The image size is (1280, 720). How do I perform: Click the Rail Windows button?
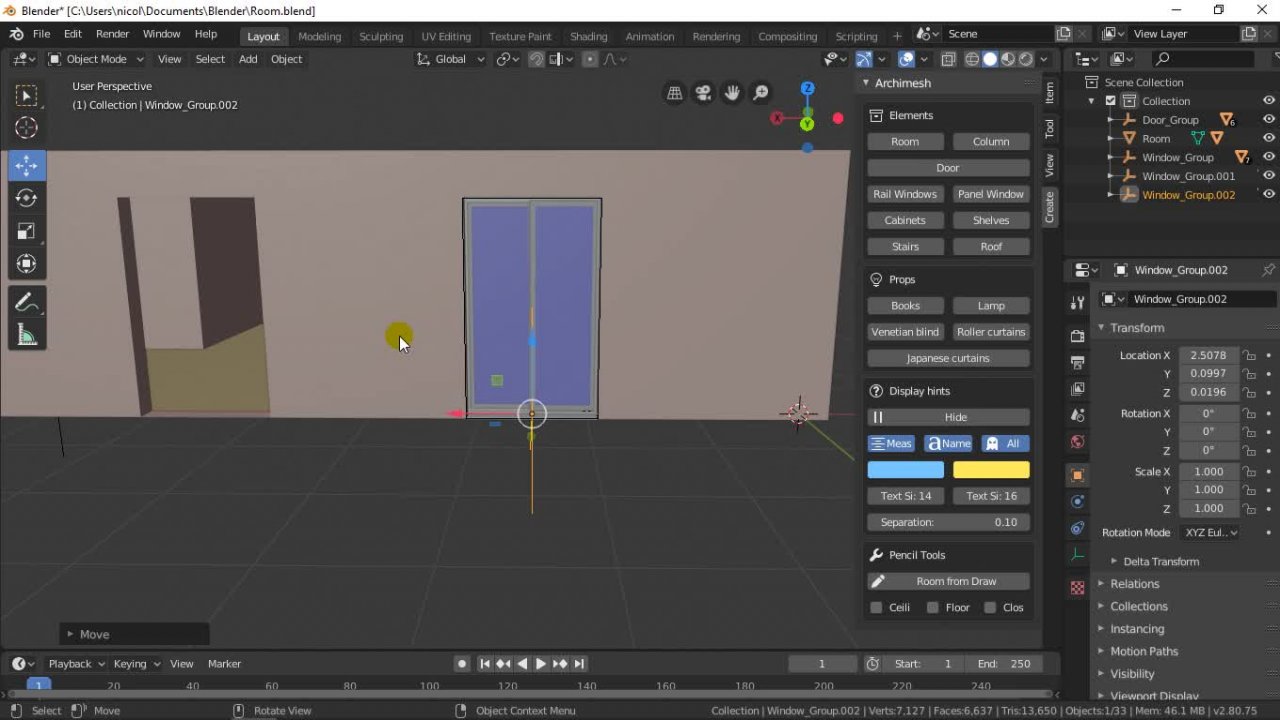tap(904, 194)
